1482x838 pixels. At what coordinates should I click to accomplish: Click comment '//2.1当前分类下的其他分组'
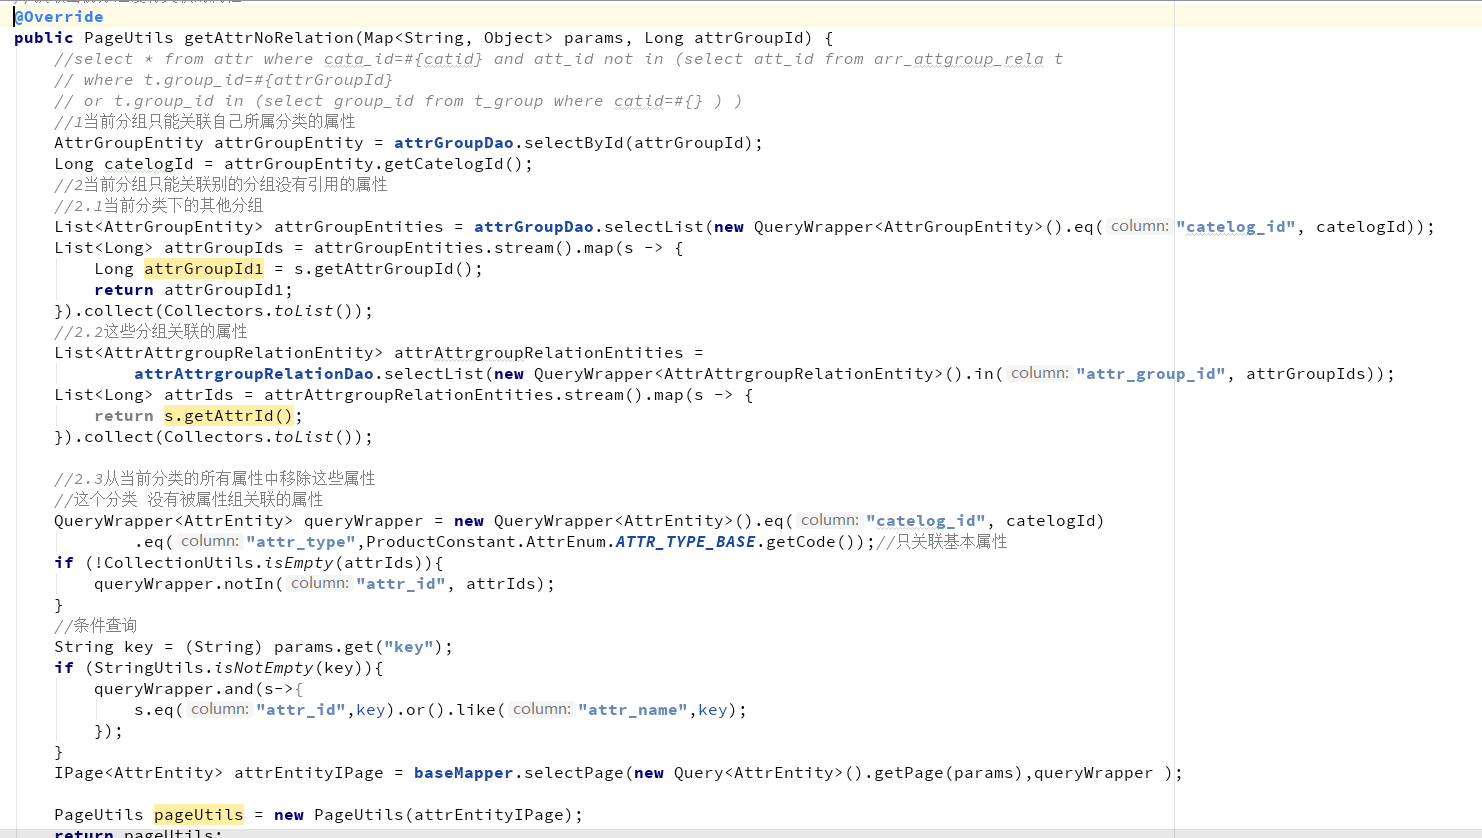159,205
